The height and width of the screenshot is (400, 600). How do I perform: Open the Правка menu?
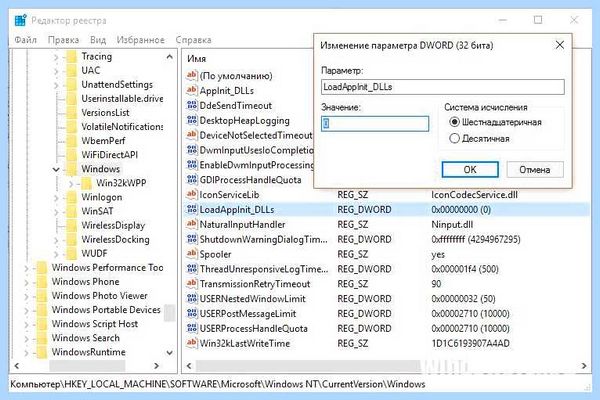pos(64,40)
